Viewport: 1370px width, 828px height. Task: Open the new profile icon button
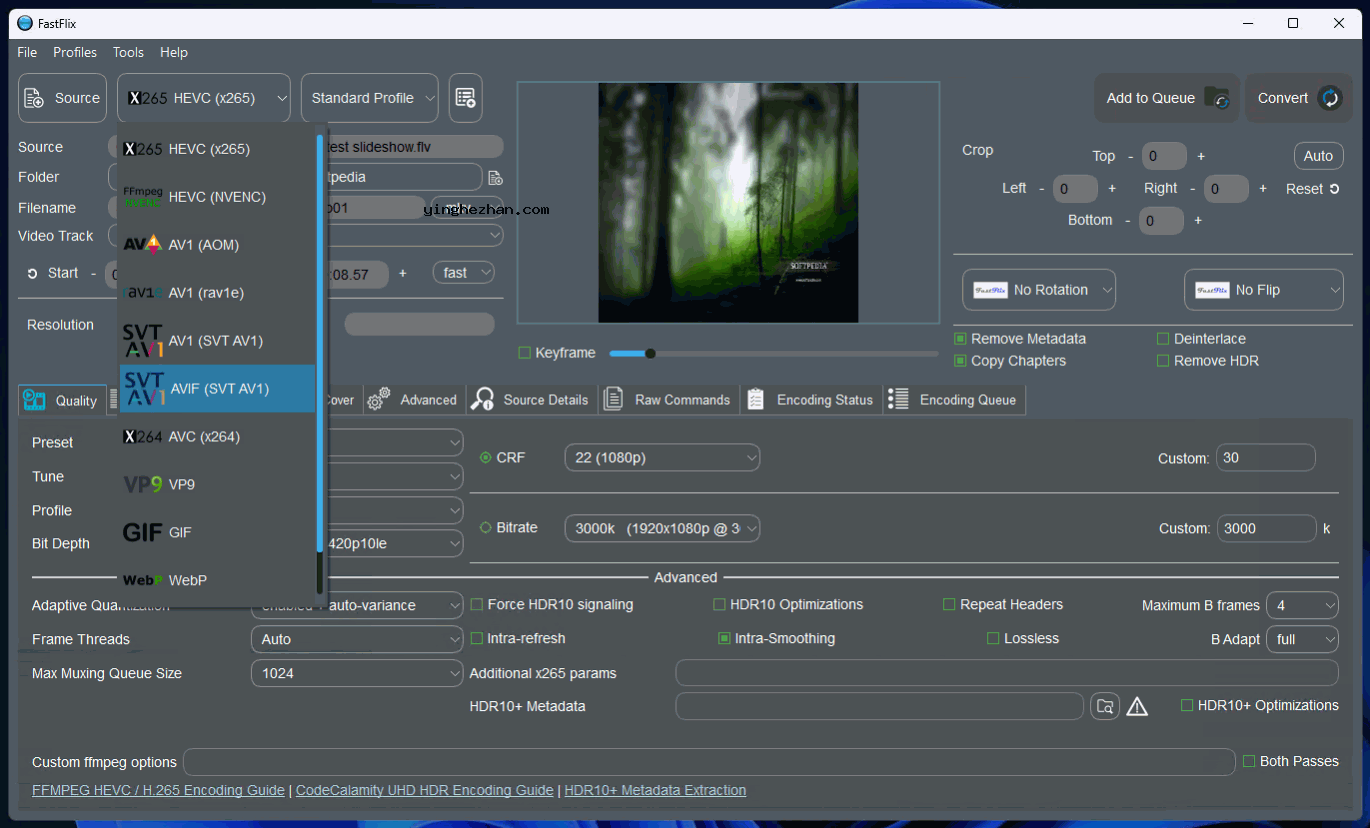point(465,98)
